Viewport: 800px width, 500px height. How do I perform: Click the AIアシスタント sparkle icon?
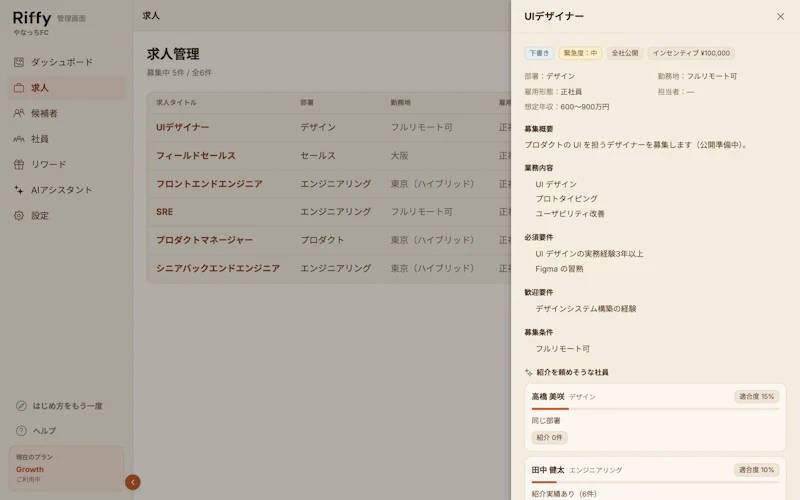point(19,190)
